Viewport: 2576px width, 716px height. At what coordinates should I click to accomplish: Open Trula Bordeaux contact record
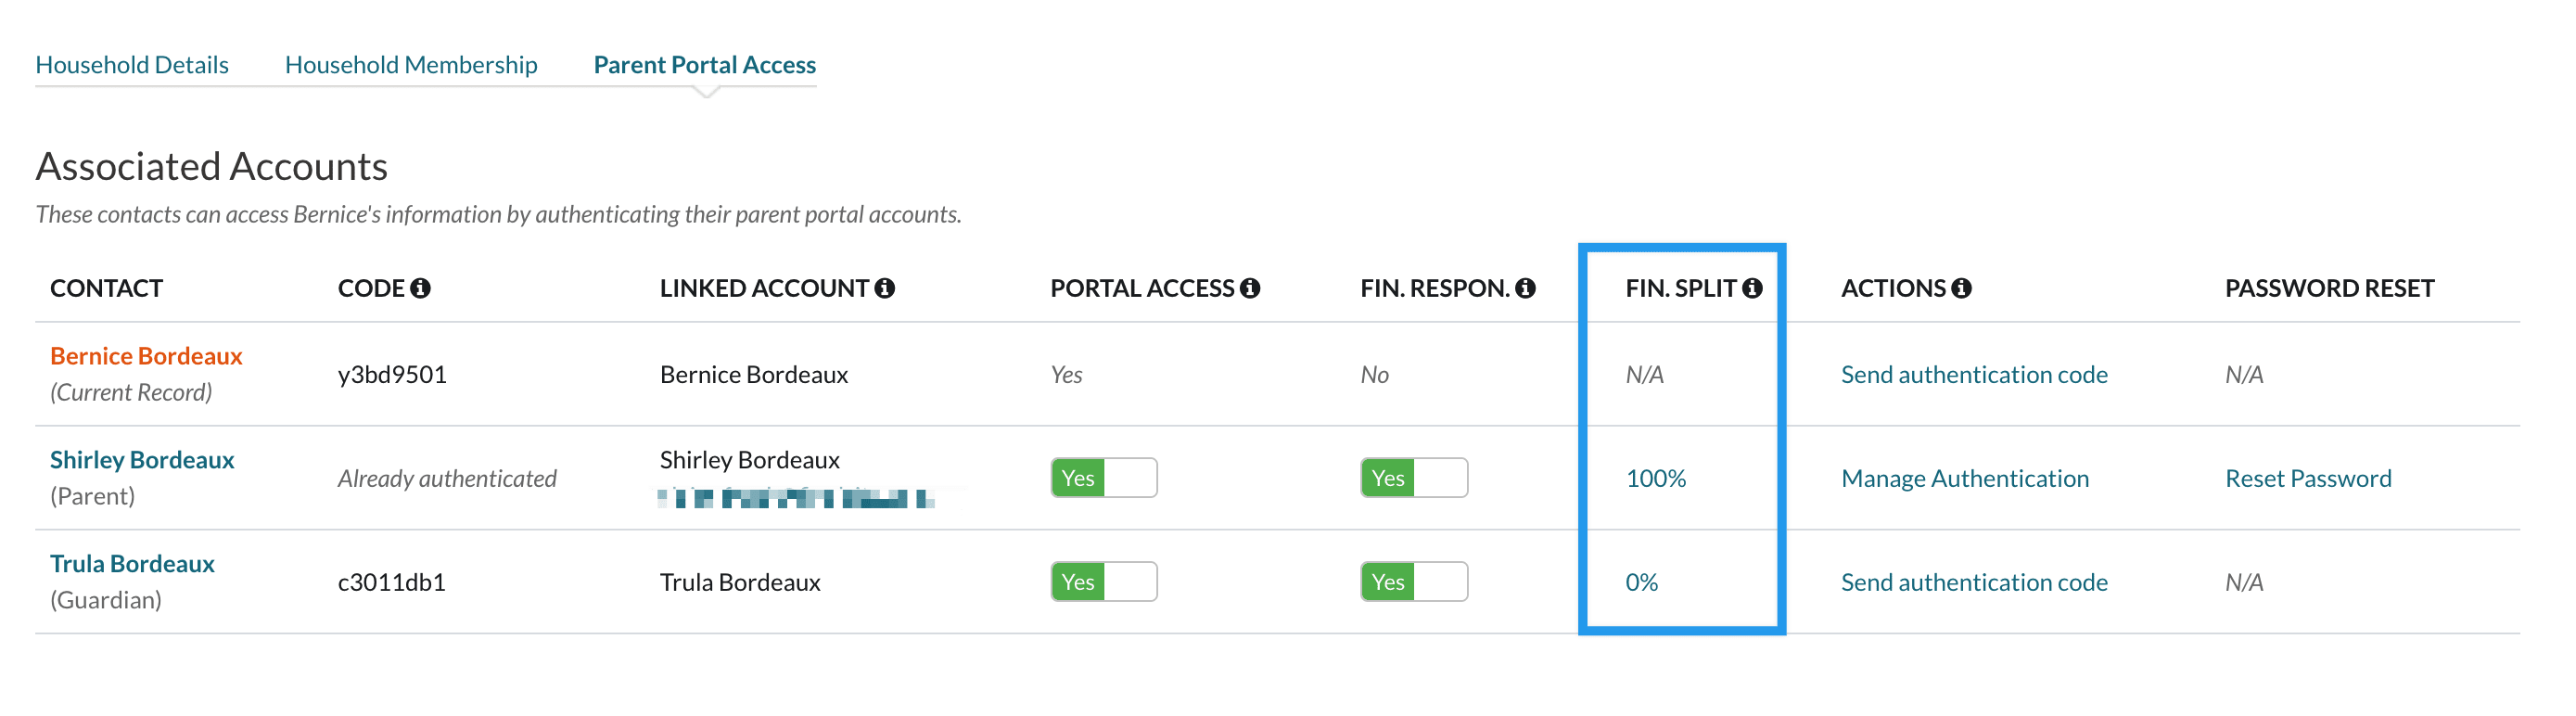tap(132, 564)
